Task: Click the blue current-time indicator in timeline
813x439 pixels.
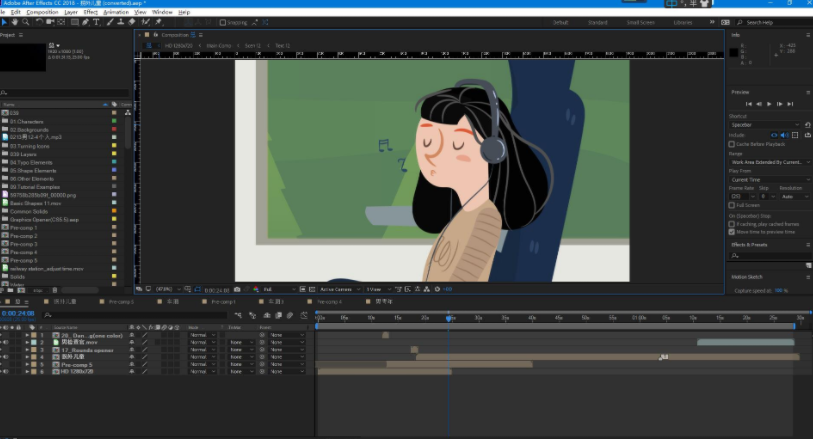Action: (x=448, y=318)
